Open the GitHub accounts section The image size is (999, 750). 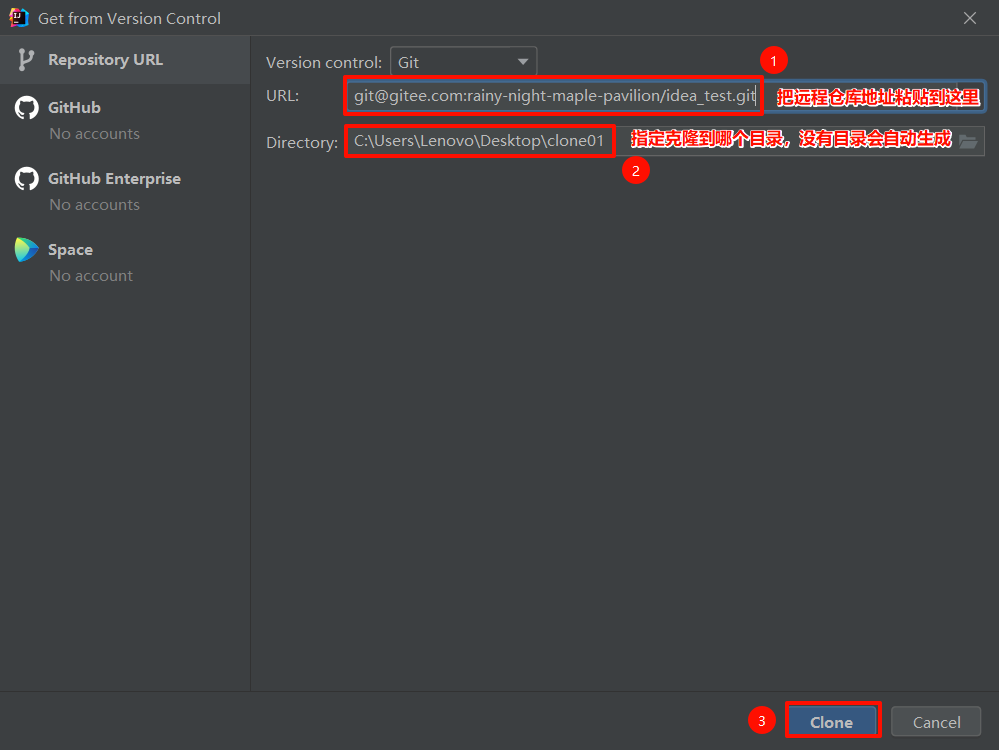(125, 120)
